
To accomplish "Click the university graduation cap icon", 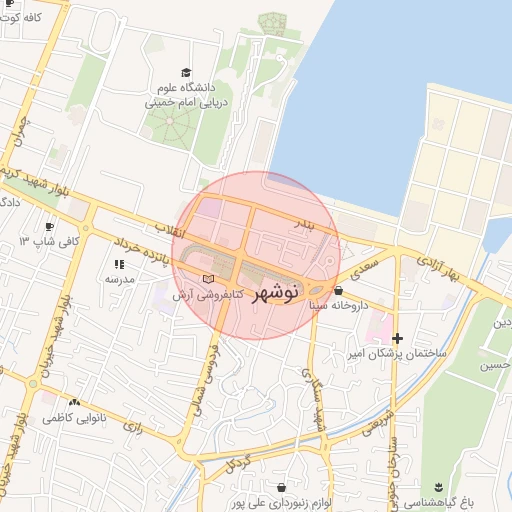I will (x=186, y=73).
